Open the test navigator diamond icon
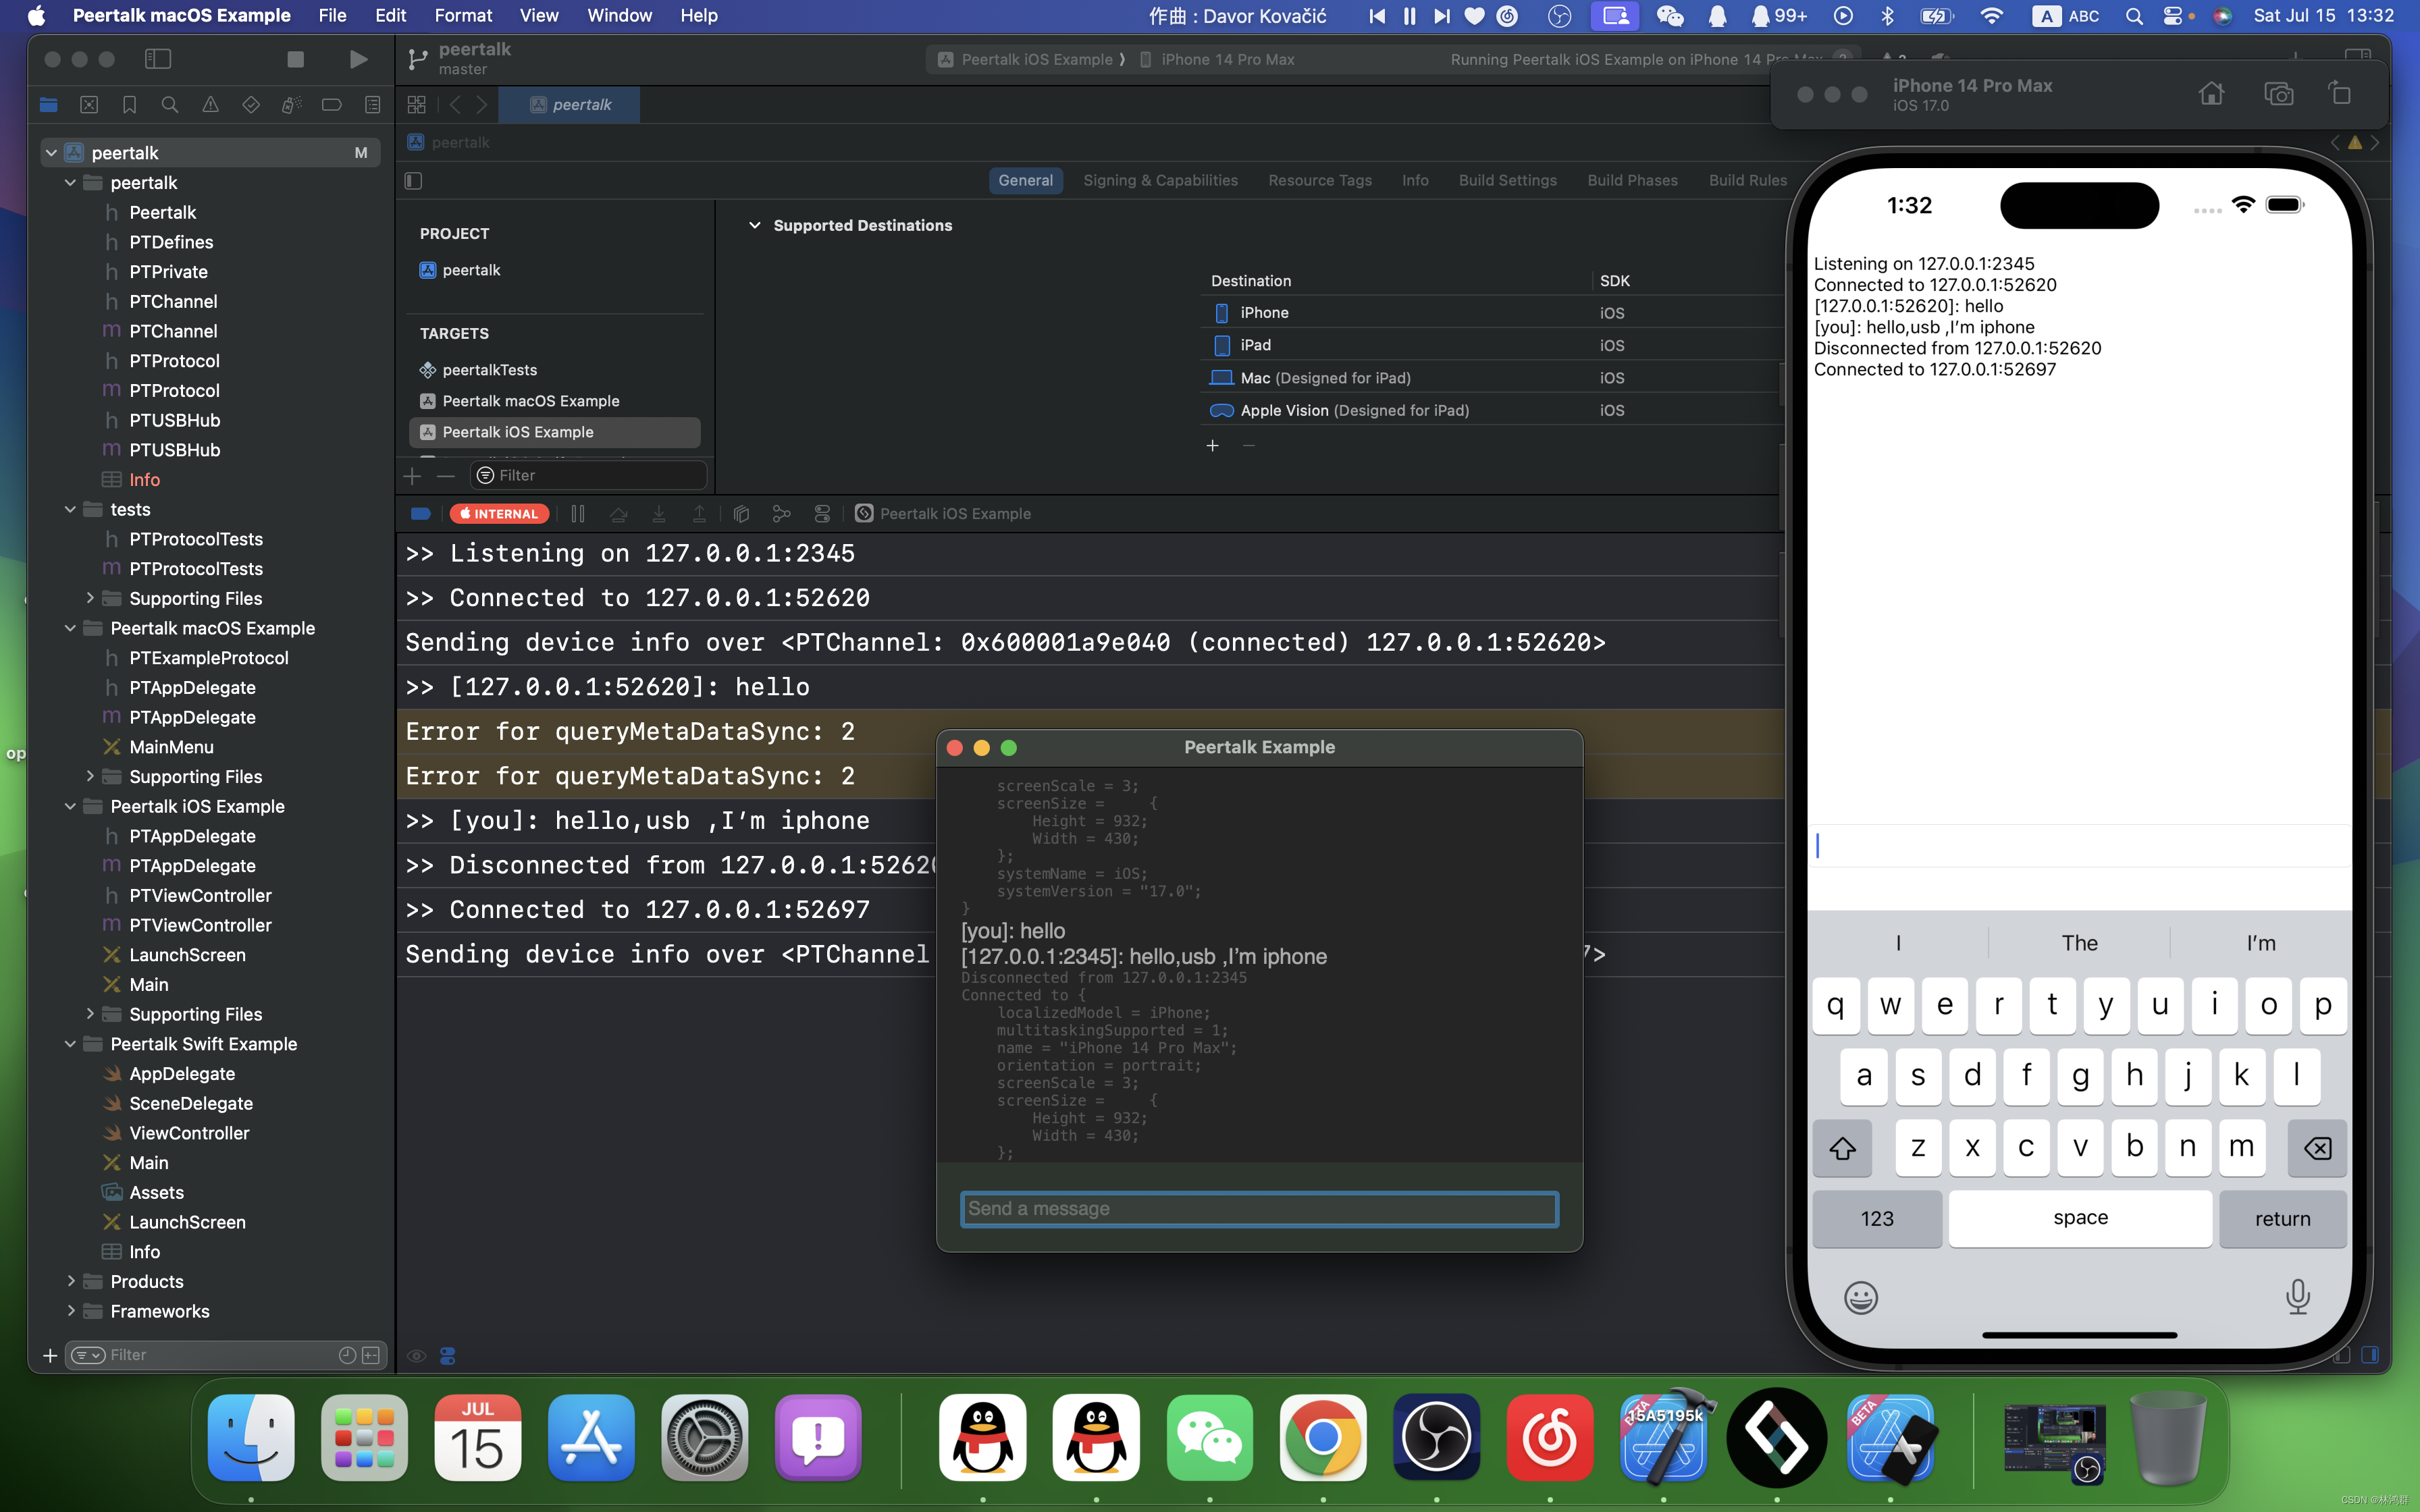Image resolution: width=2420 pixels, height=1512 pixels. (x=251, y=105)
